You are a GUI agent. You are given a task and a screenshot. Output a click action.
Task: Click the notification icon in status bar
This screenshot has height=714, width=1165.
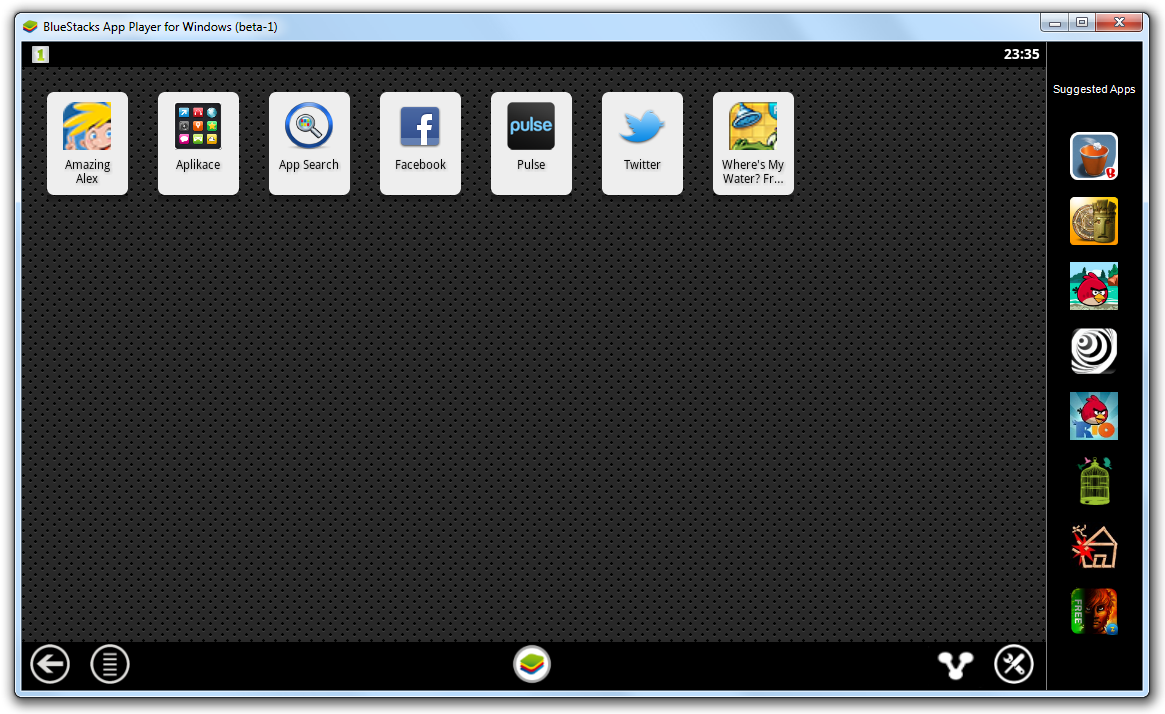41,54
